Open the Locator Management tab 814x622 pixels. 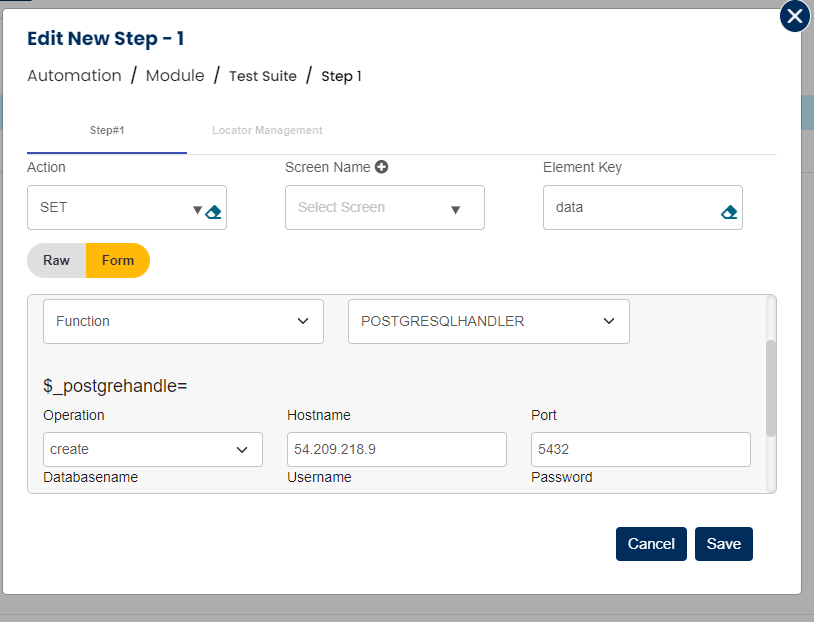(267, 130)
